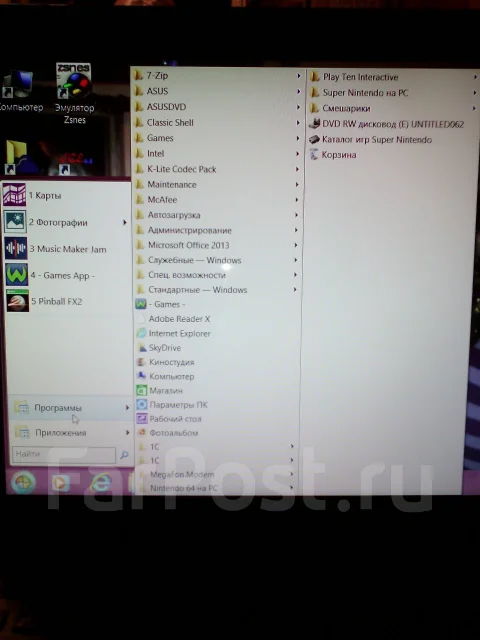The width and height of the screenshot is (480, 640).
Task: Expand the ASUS folder submenu
Action: tap(218, 91)
